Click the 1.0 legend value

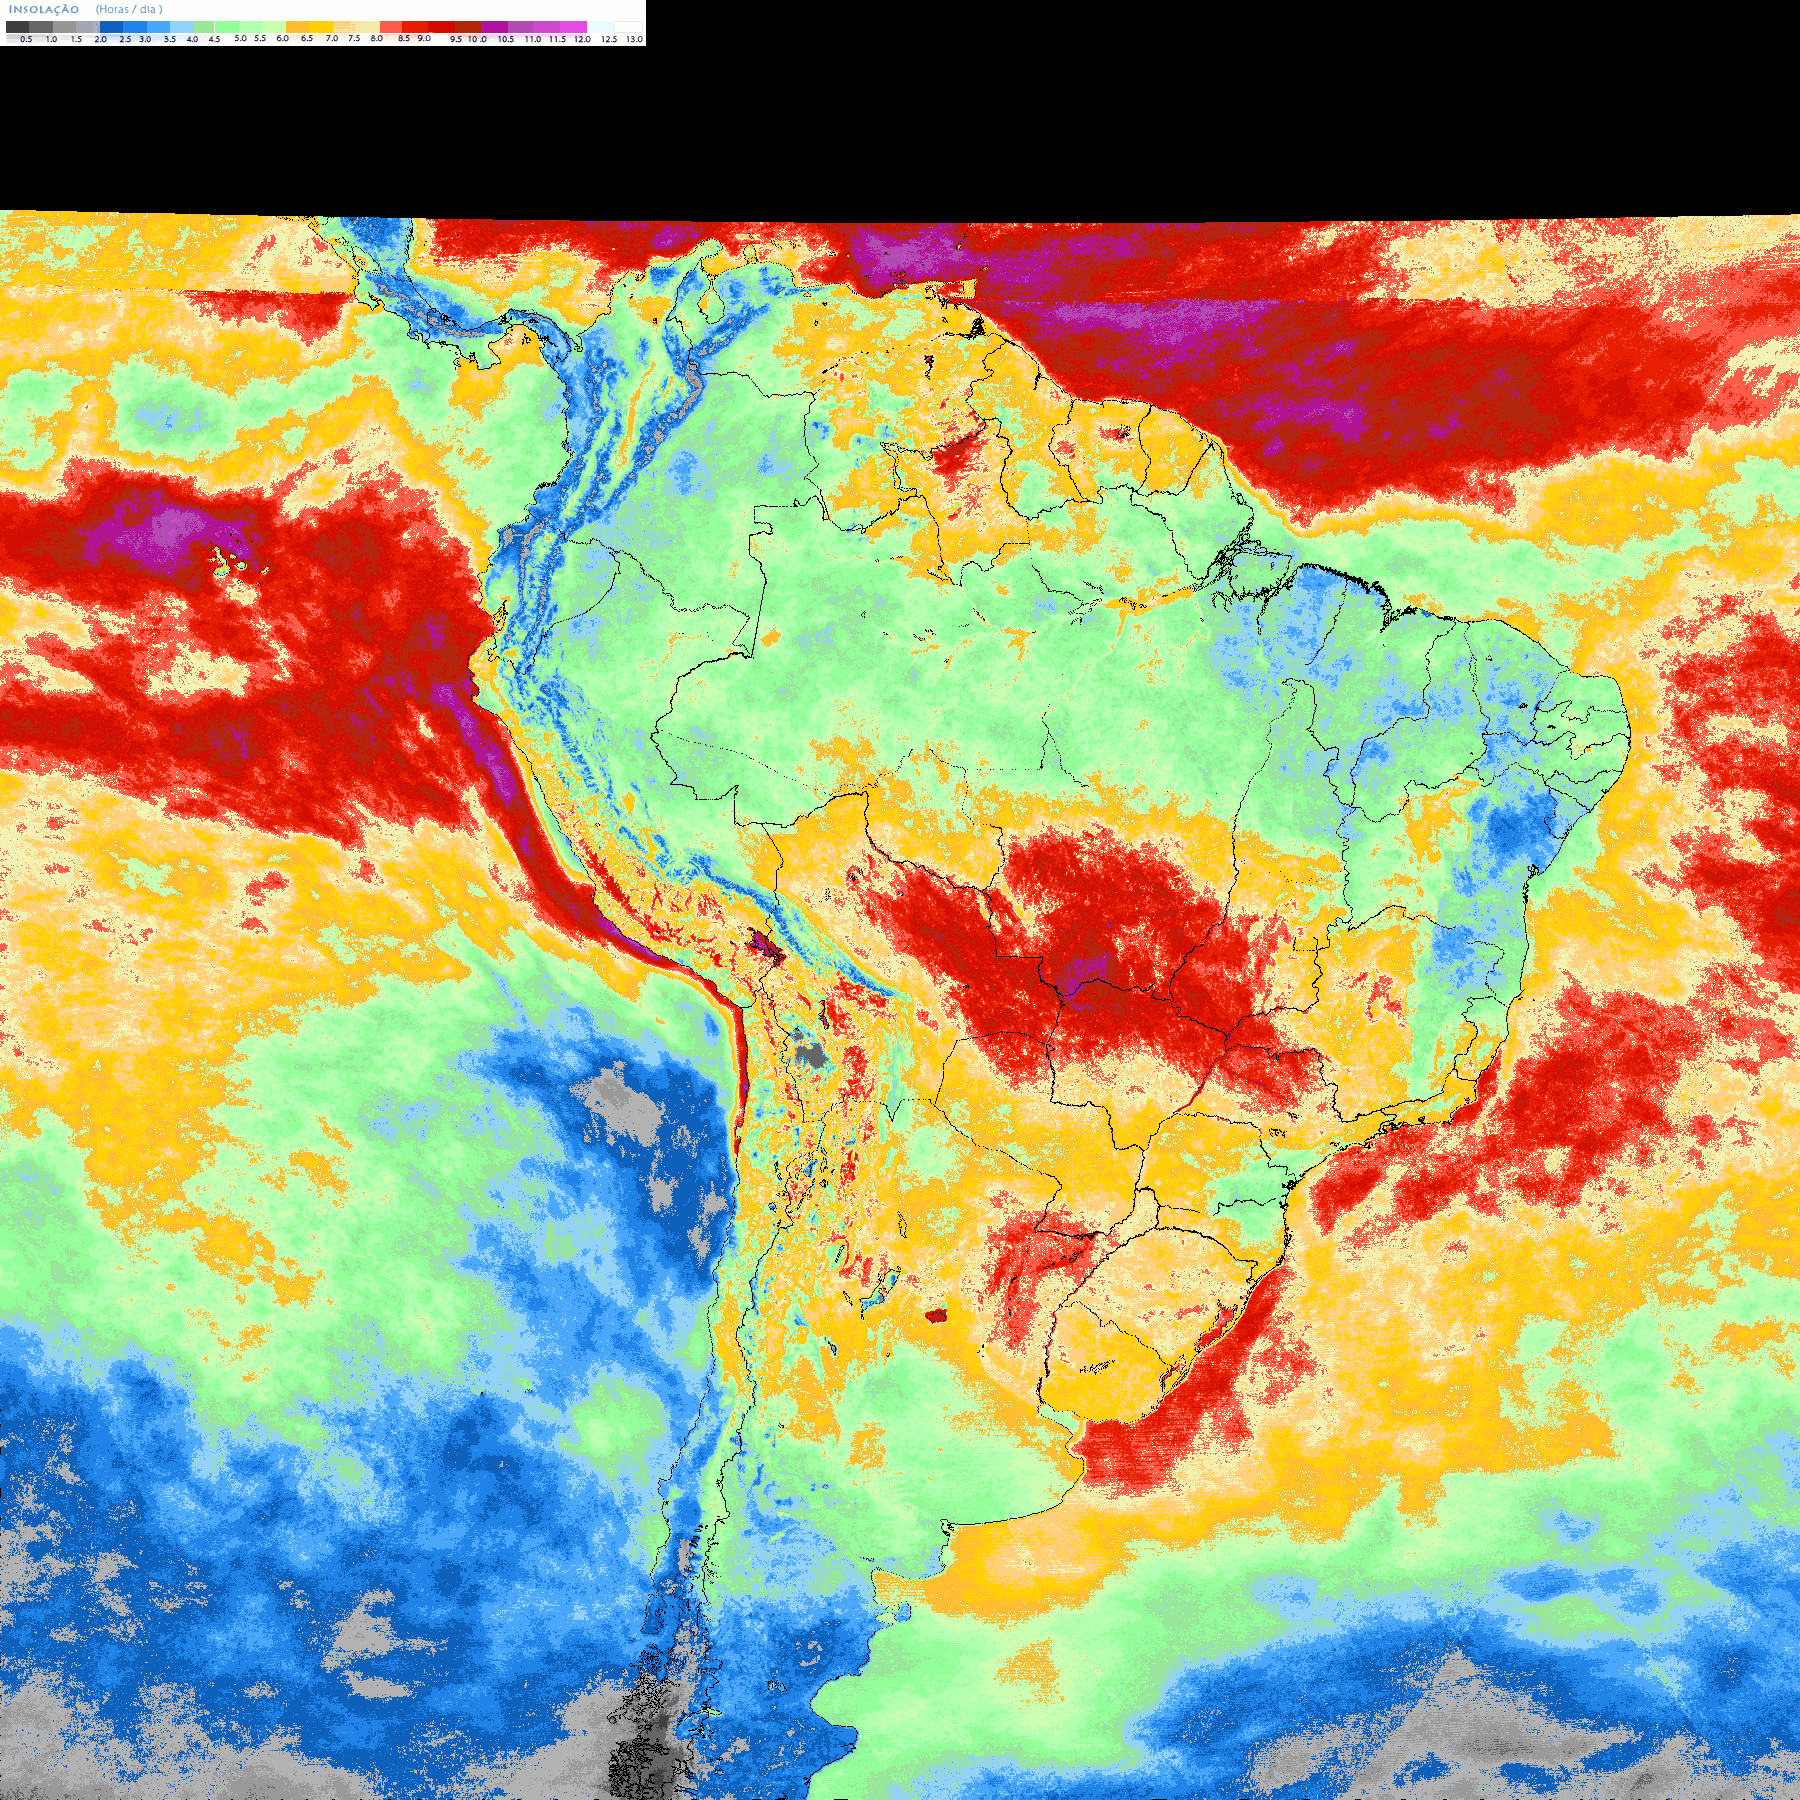51,39
